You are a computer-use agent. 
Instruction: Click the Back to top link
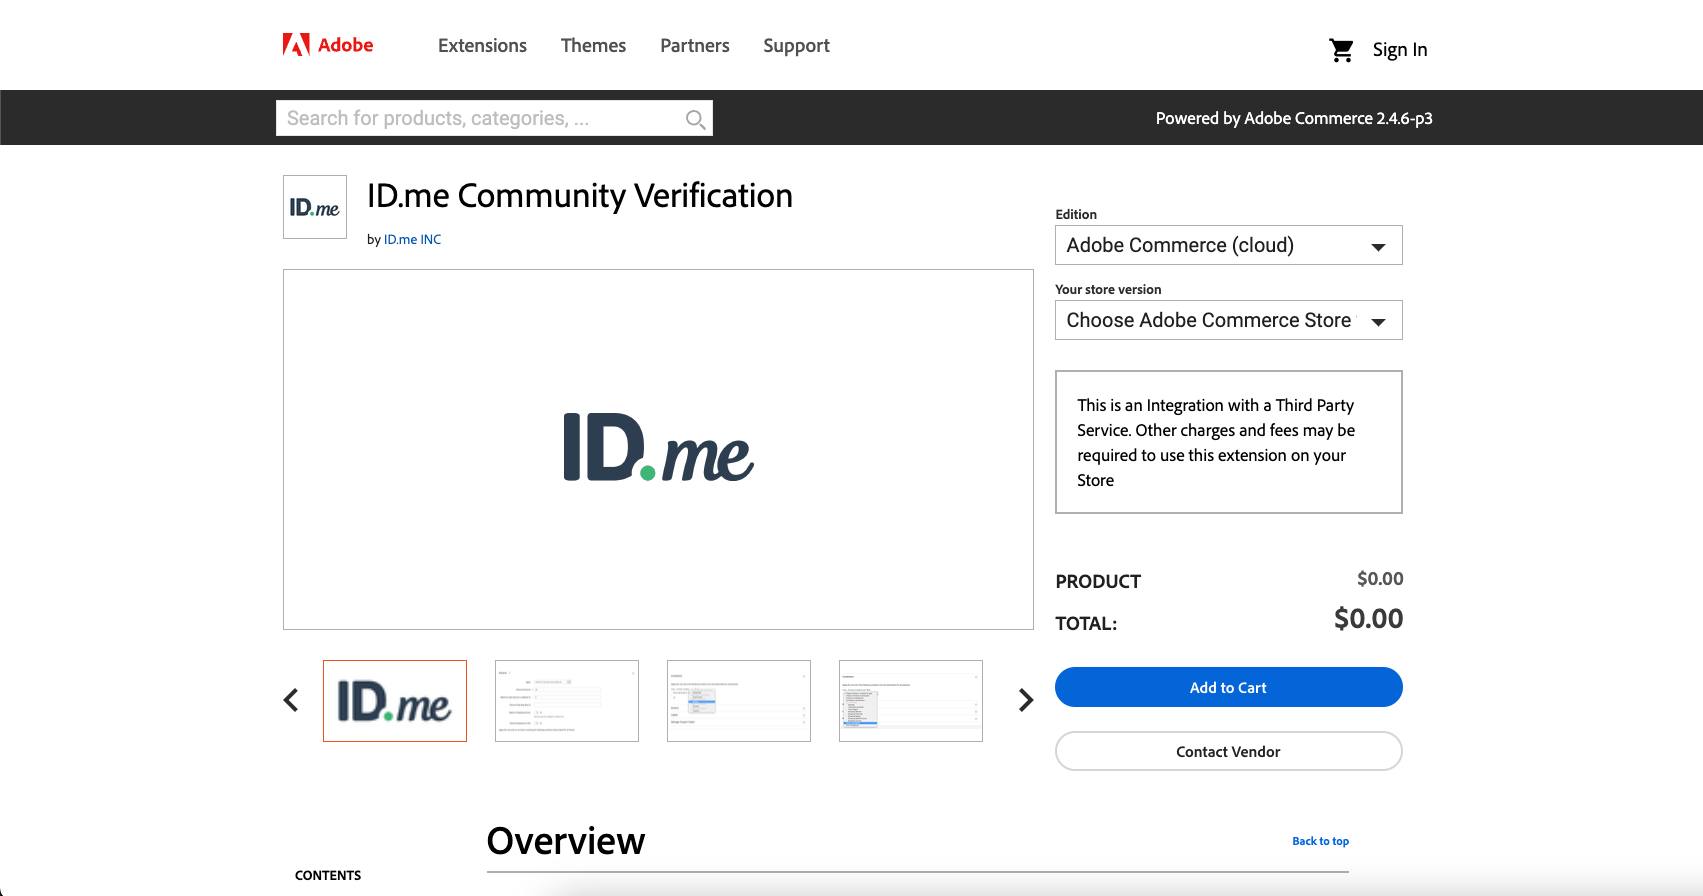(1320, 841)
